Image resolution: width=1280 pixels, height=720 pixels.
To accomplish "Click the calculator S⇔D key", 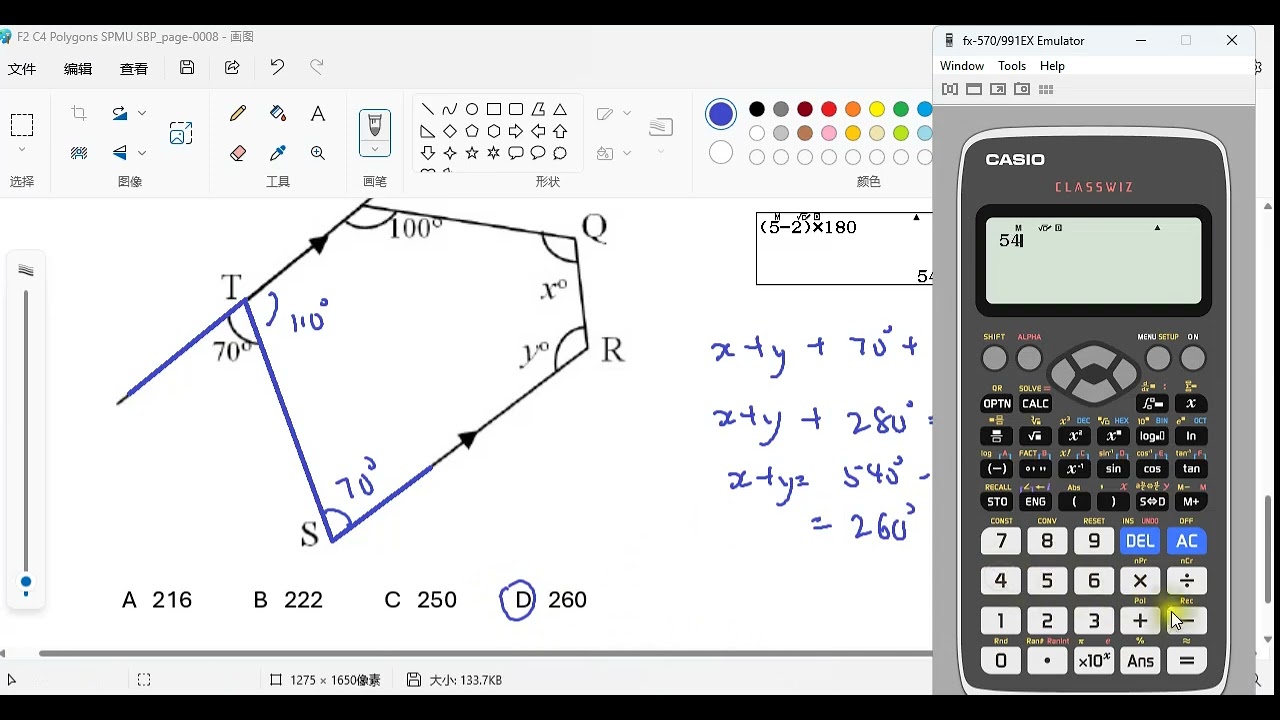I will pos(1152,502).
